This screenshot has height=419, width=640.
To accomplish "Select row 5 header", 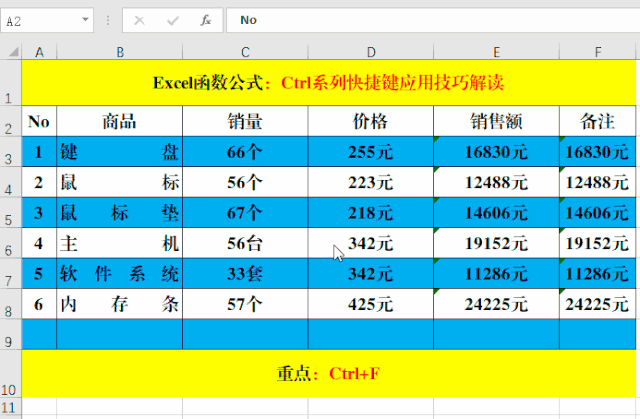I will [x=10, y=213].
